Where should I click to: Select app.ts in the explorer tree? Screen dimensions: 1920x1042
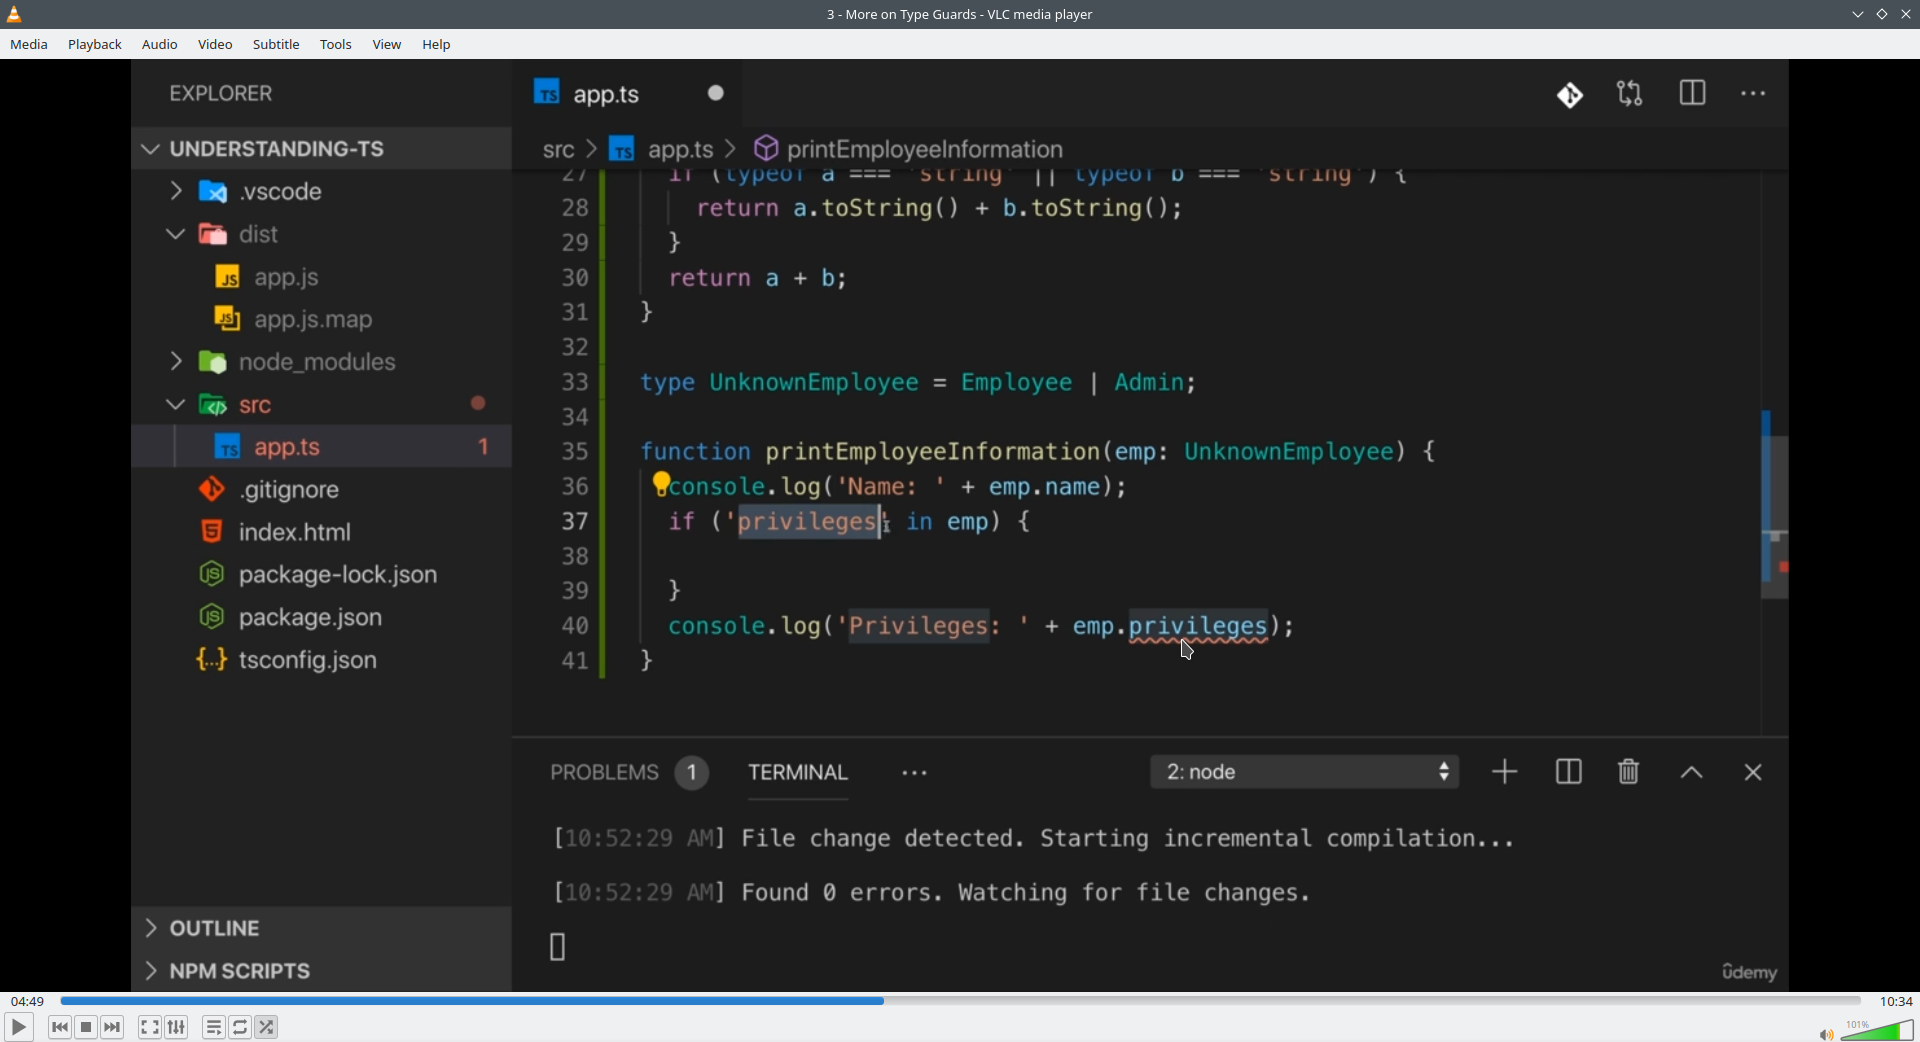pos(321,447)
